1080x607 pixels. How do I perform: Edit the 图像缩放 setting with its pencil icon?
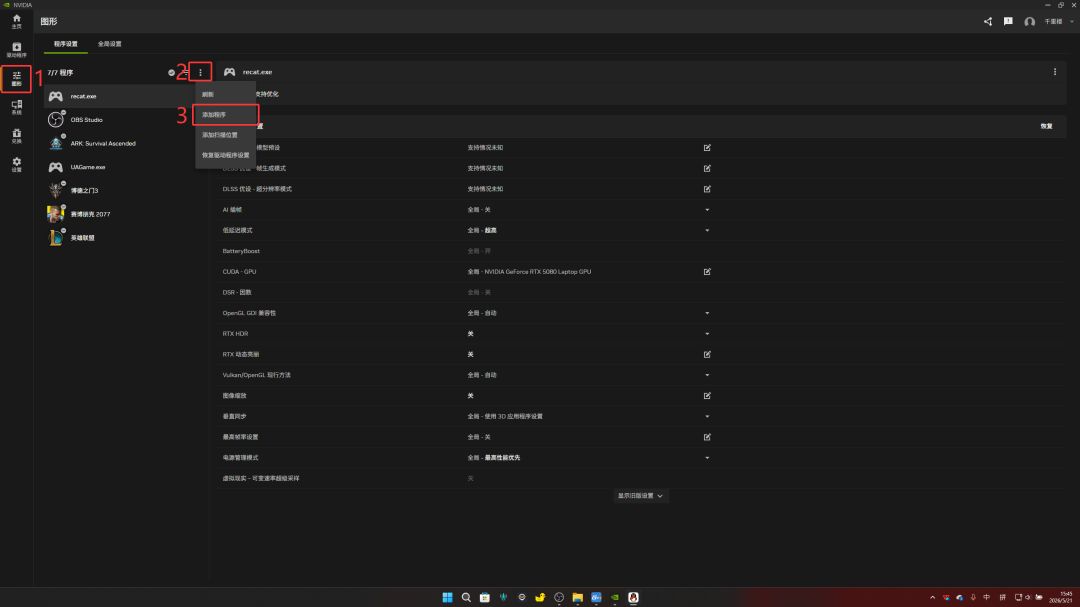pyautogui.click(x=707, y=395)
